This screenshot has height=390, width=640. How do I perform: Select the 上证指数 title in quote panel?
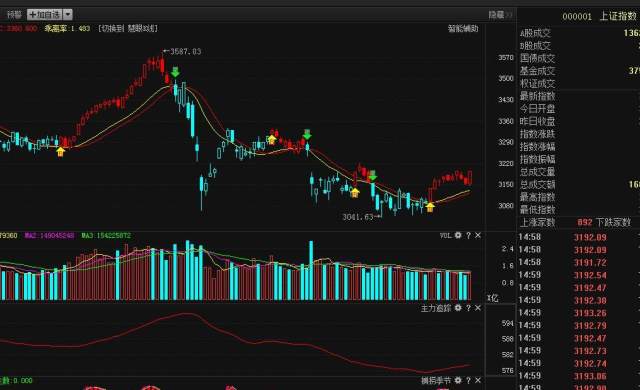click(x=617, y=16)
